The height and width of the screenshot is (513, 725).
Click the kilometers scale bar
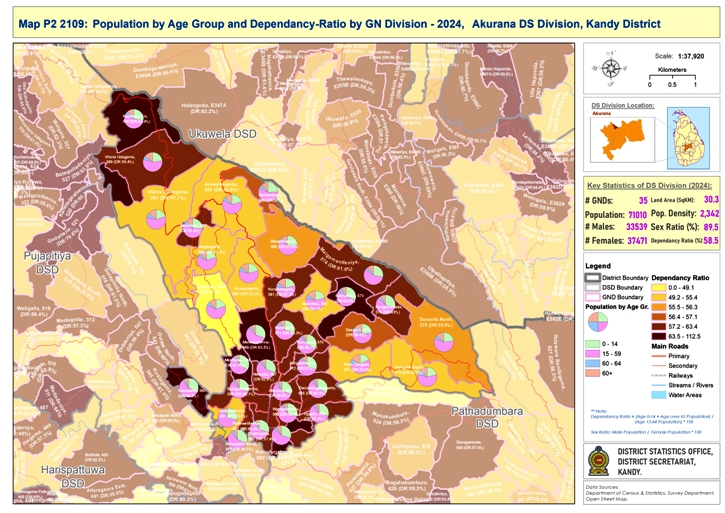coord(672,78)
